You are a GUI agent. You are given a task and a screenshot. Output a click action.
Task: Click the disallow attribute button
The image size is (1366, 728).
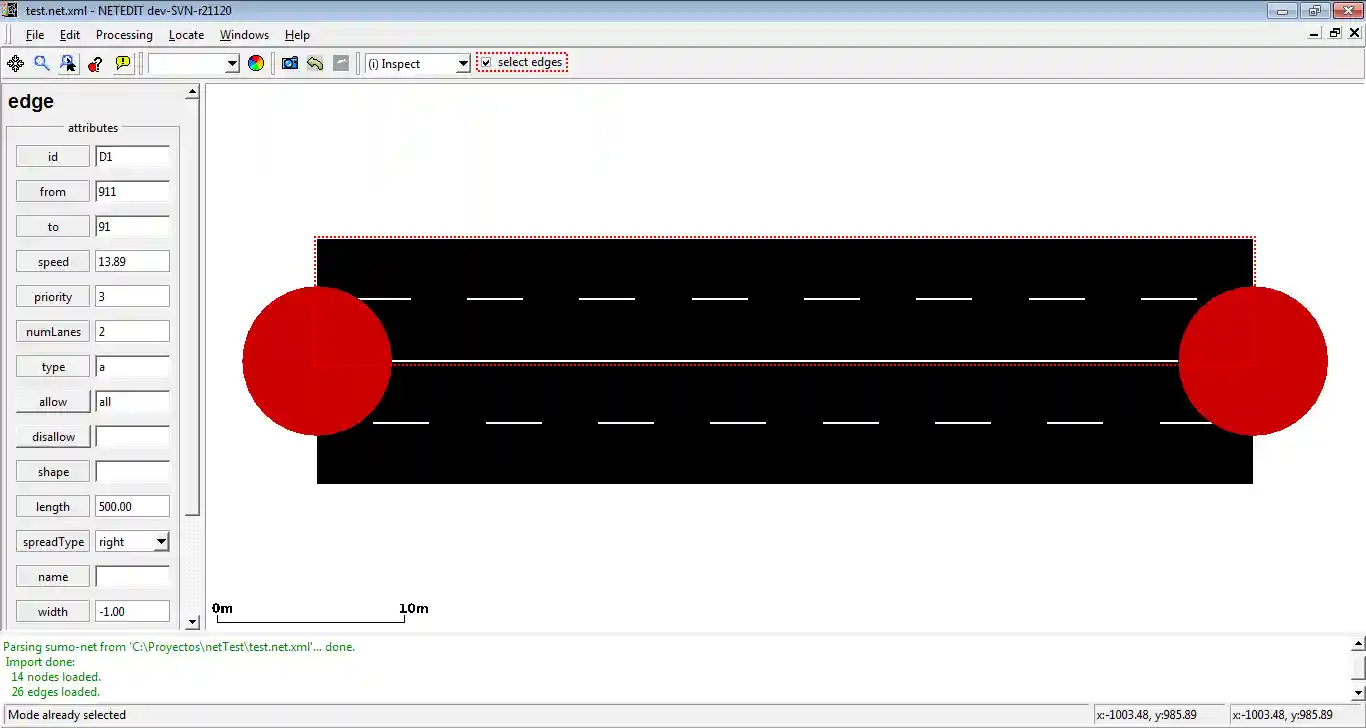pos(53,436)
